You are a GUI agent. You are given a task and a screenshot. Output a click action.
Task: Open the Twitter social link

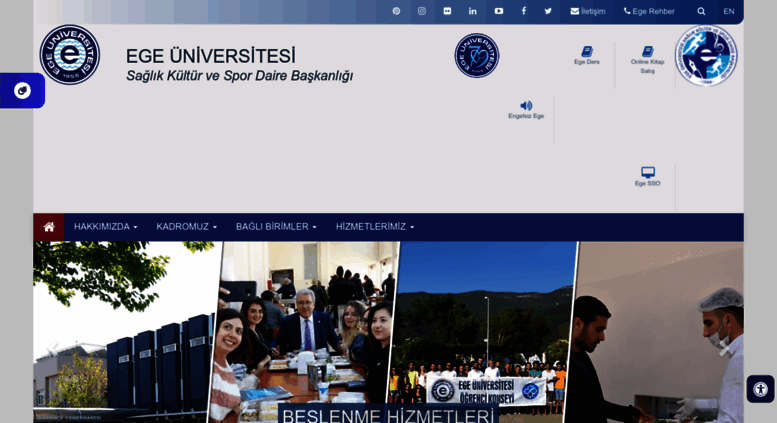(x=548, y=11)
